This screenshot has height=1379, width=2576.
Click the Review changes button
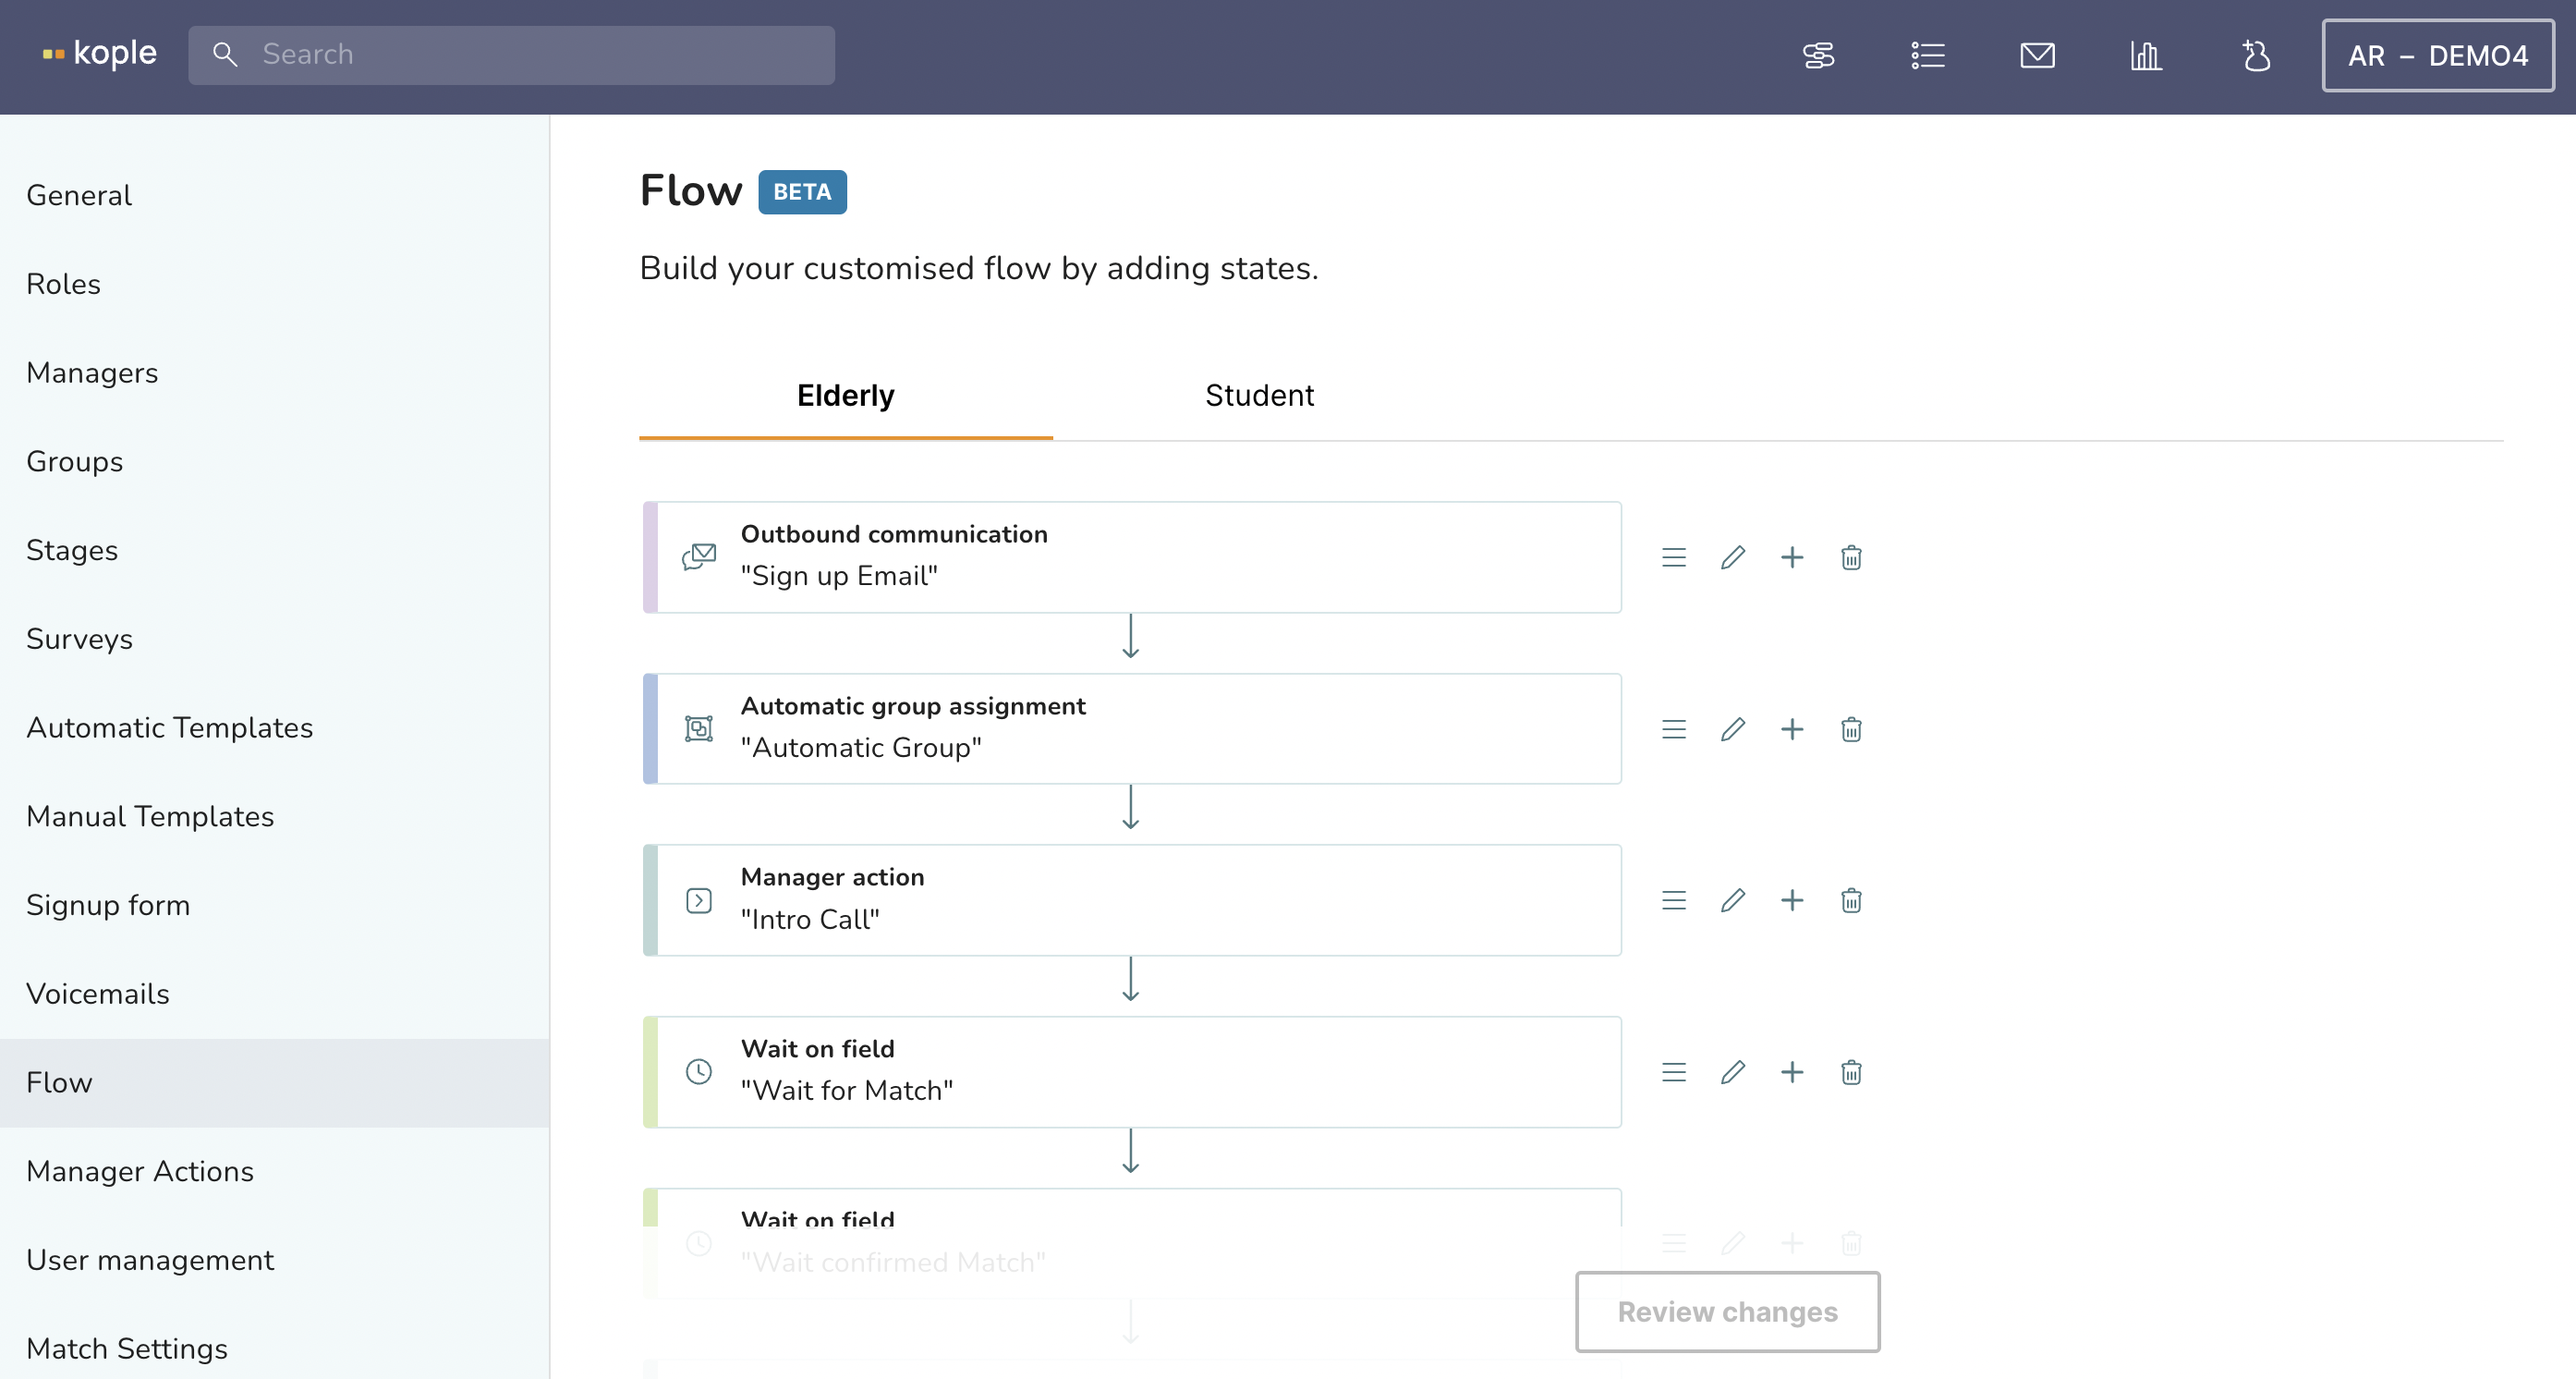1727,1312
